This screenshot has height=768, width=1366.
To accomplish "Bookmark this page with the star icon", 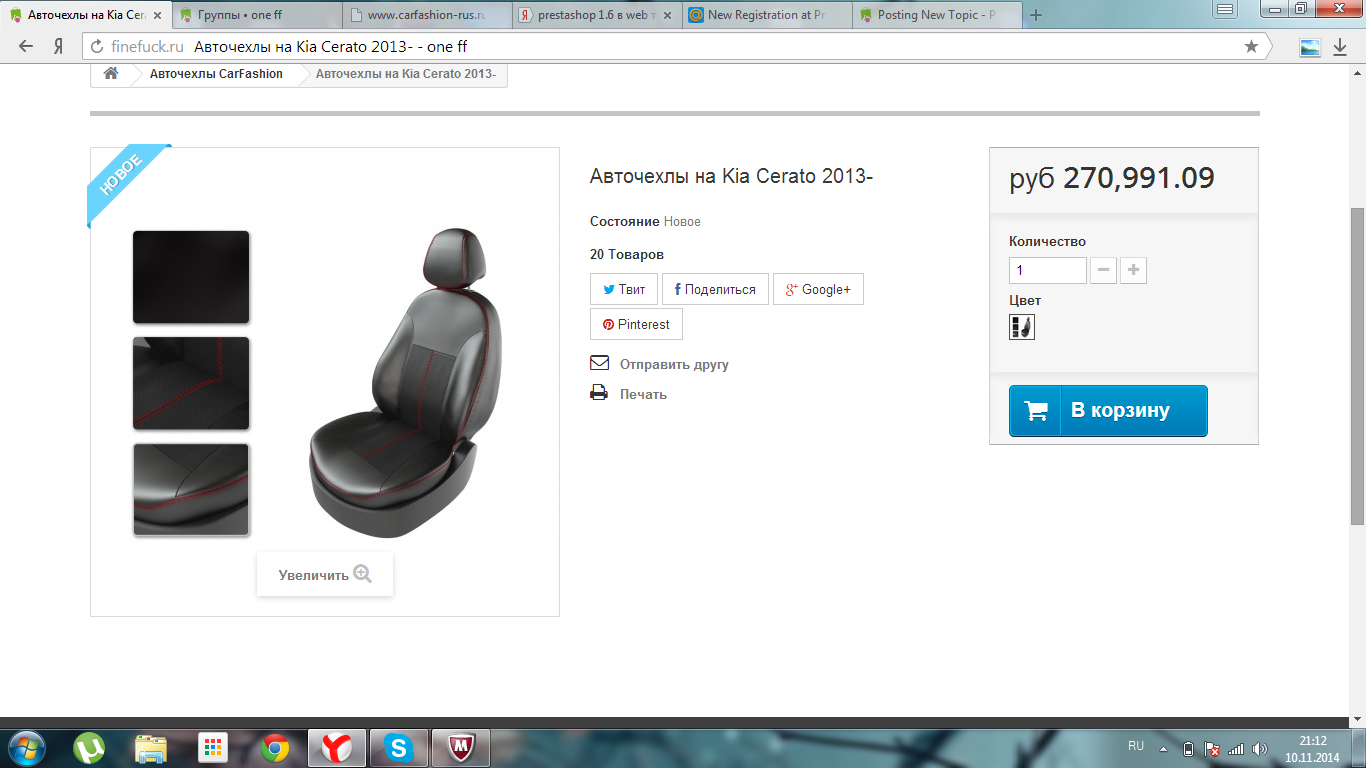I will pos(1251,46).
